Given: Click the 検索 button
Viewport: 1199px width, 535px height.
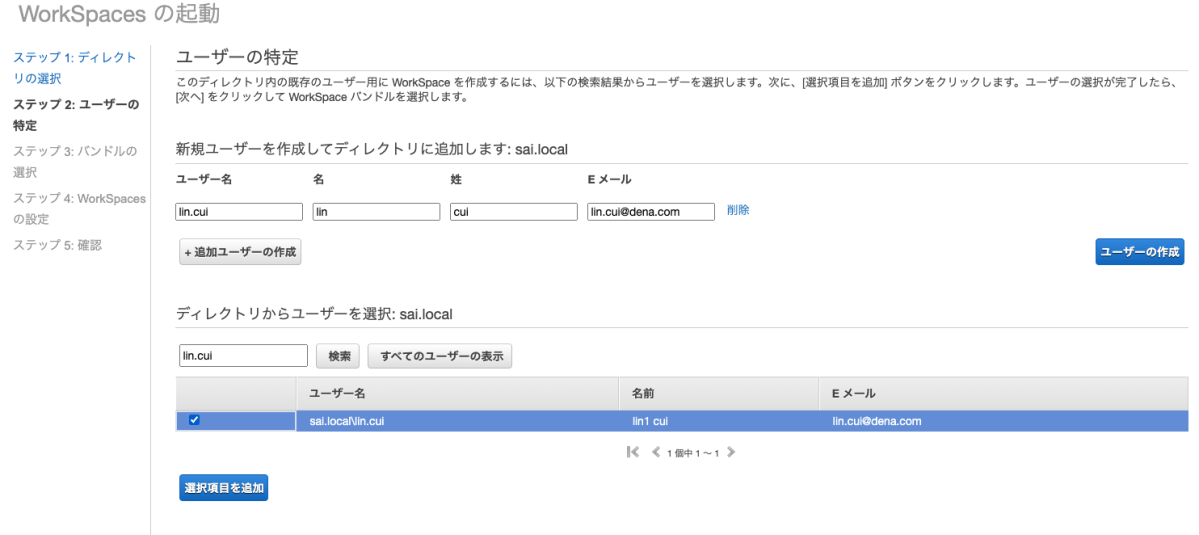Looking at the screenshot, I should (x=339, y=356).
